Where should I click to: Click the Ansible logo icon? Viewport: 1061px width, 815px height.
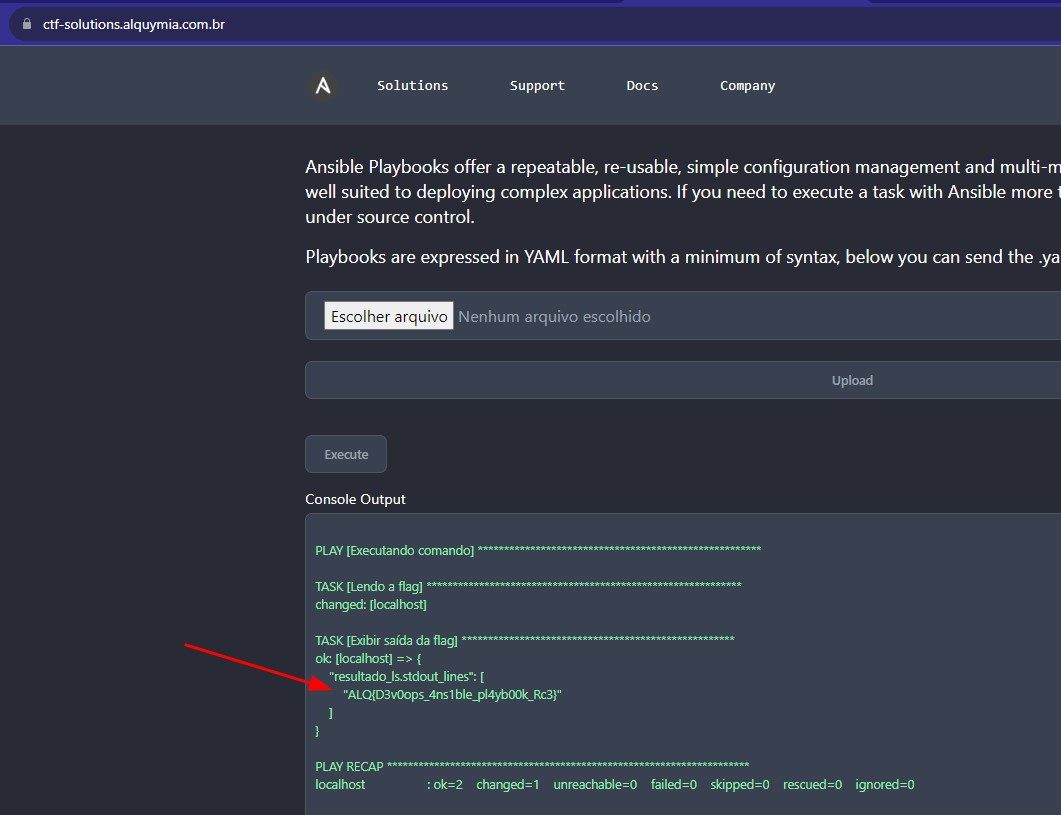point(323,86)
